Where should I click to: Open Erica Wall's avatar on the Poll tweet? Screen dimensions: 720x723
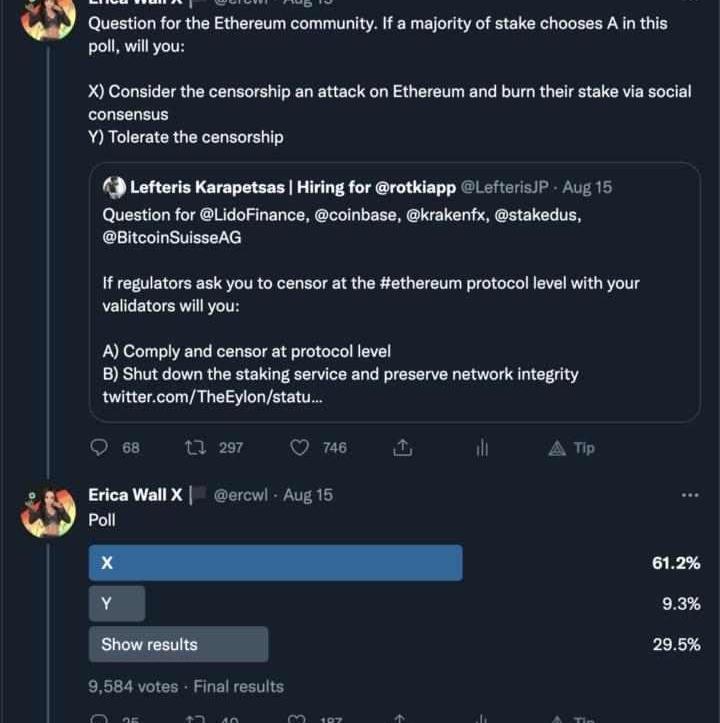click(48, 513)
